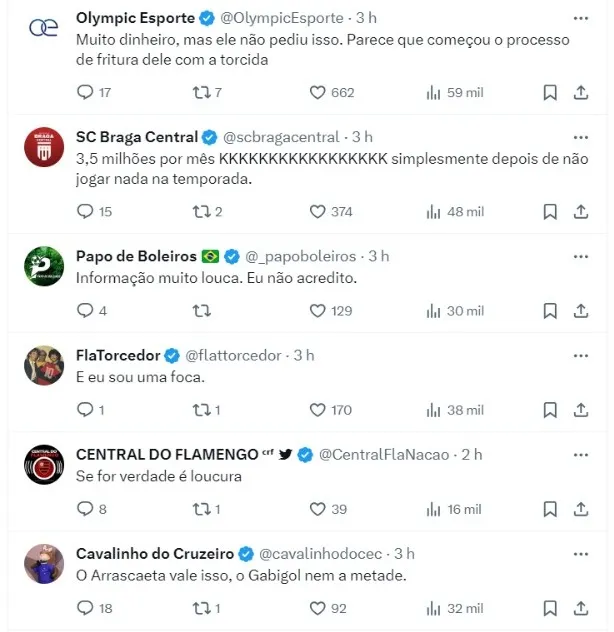This screenshot has height=632, width=614.
Task: Open the @flattorcedor handle link
Action: tap(235, 355)
